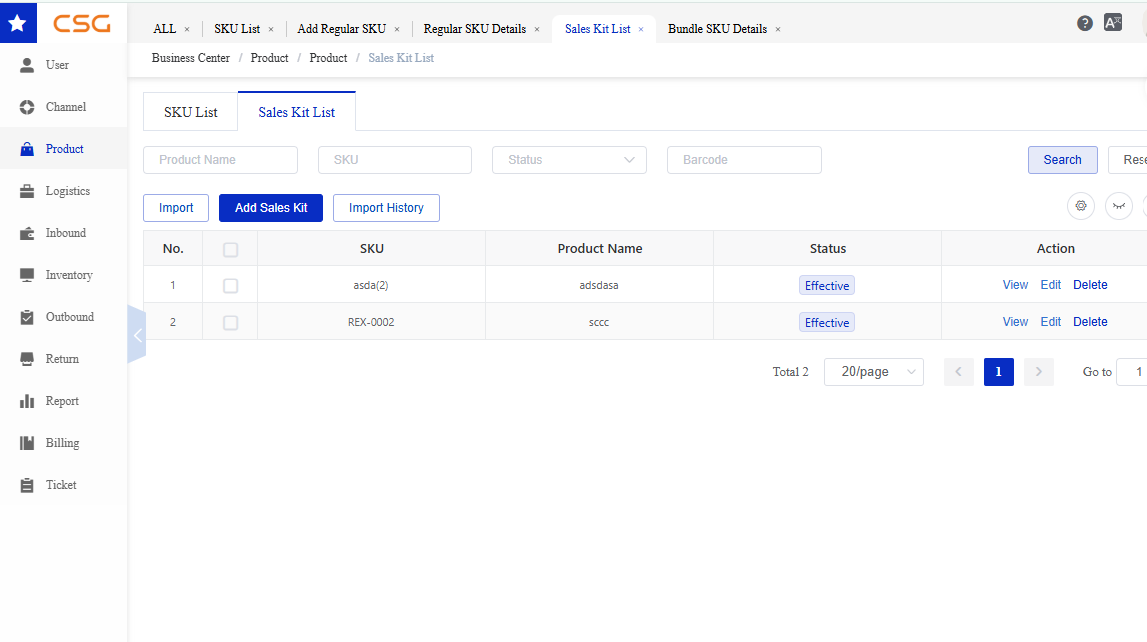Click the CSG logo

pyautogui.click(x=81, y=23)
